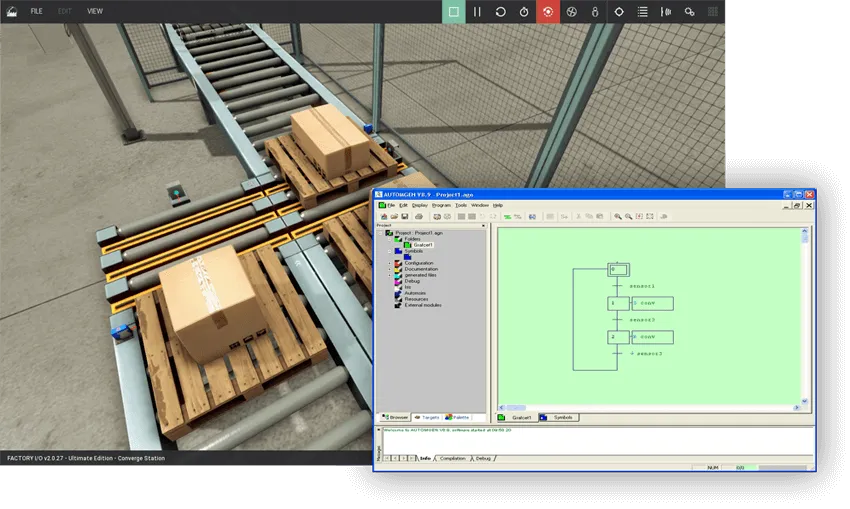
Task: Click the diamond icon in Factory I/O toolbar
Action: (x=619, y=11)
